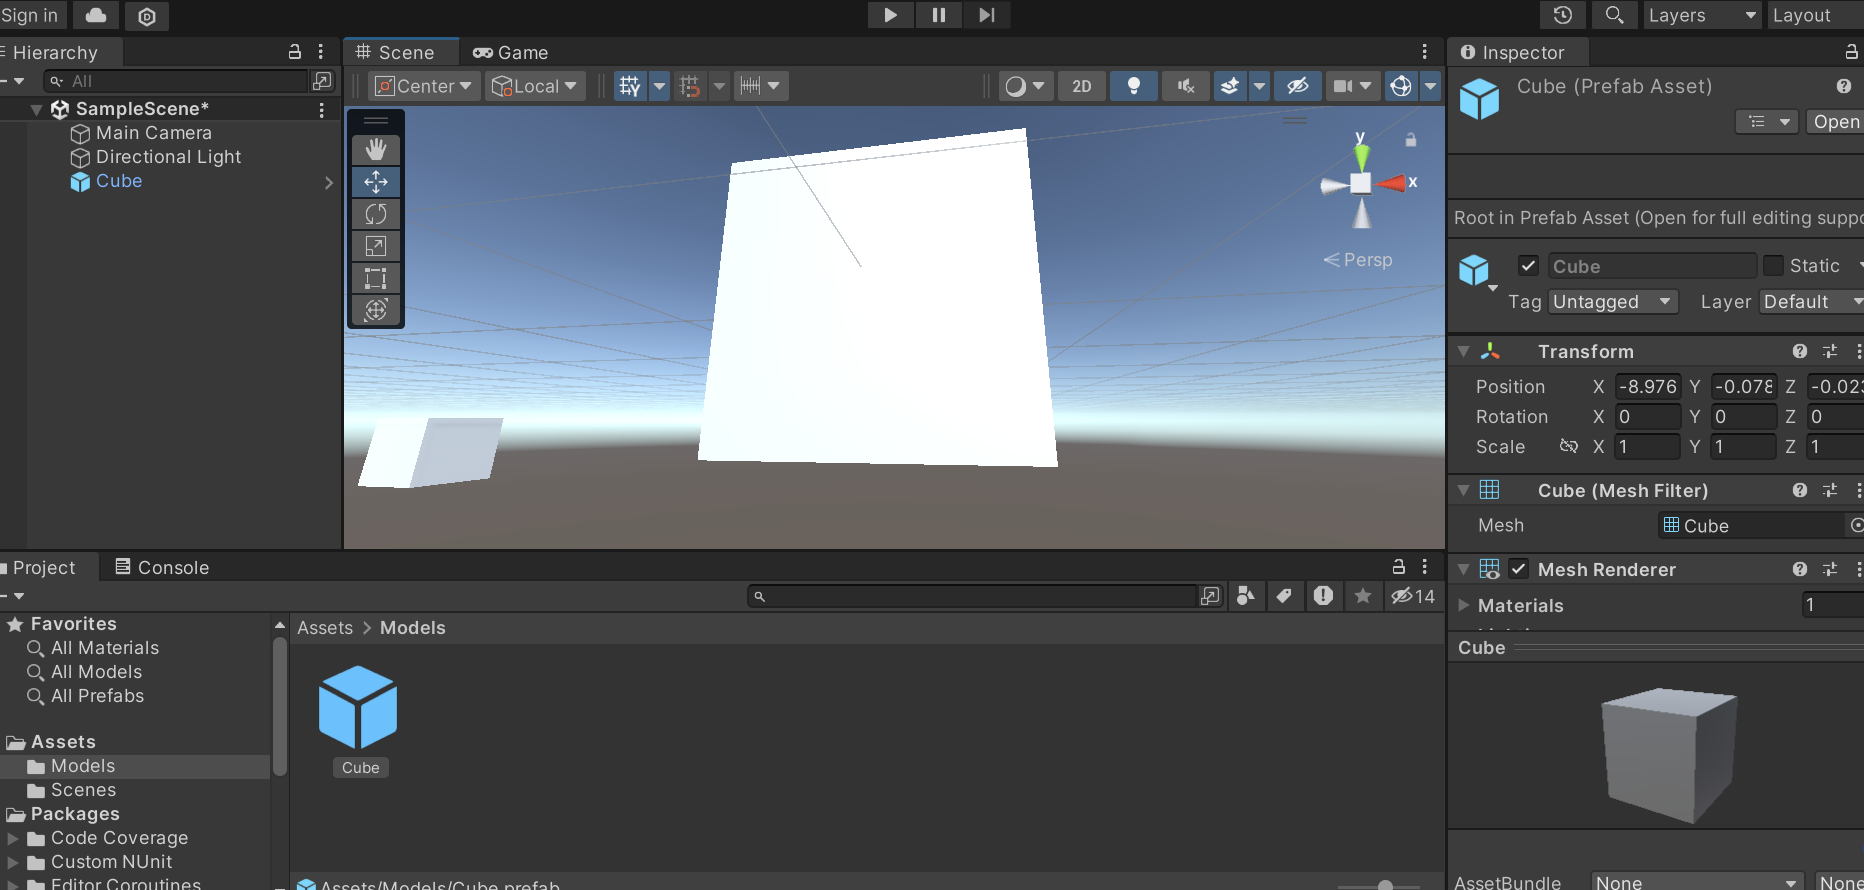Toggle hidden objects visibility in Scene

point(1298,86)
